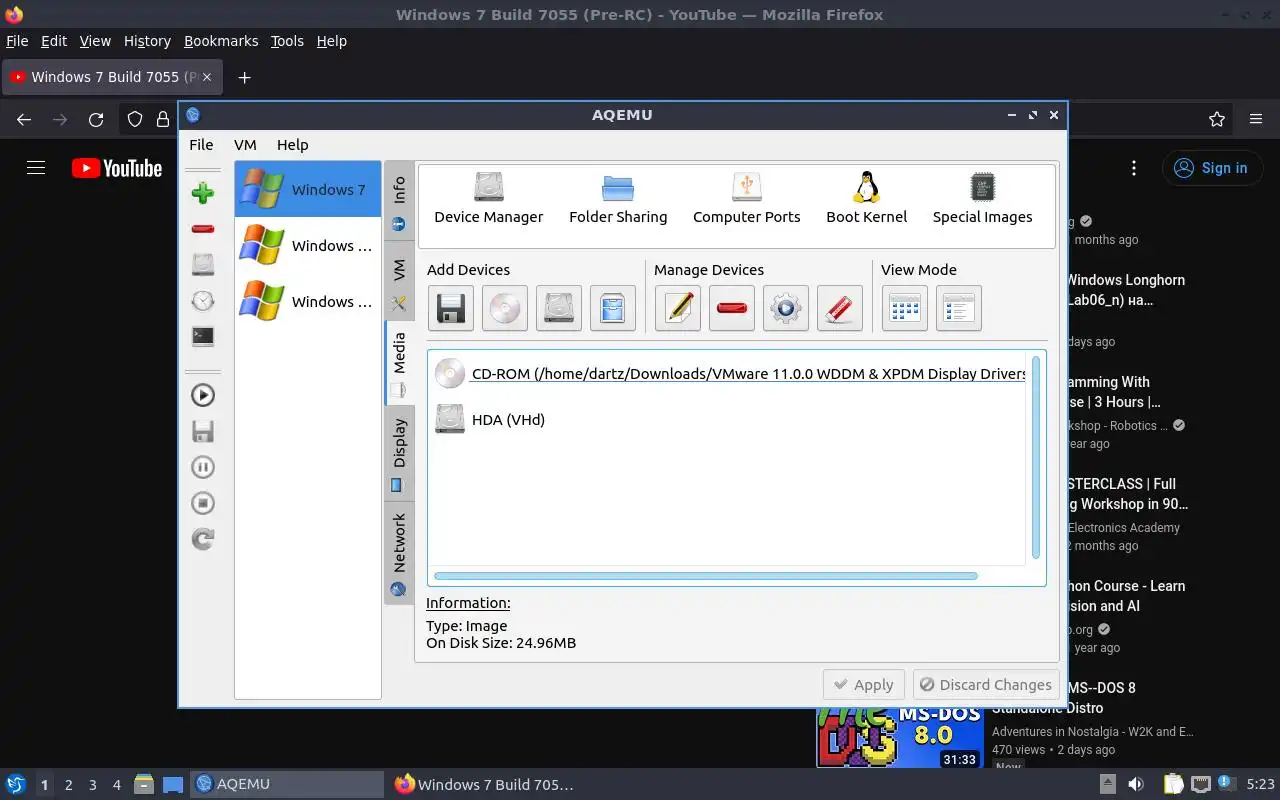Add a floppy device

tap(451, 308)
